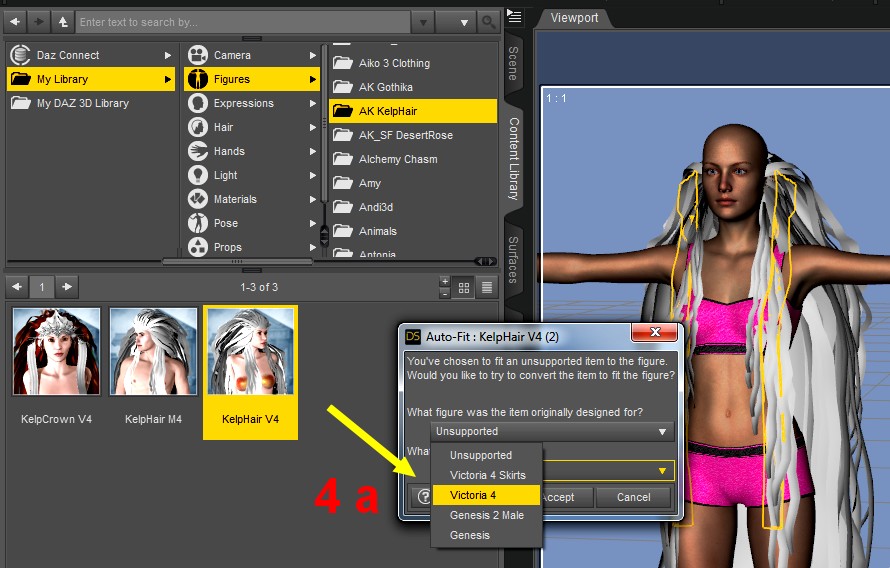The image size is (890, 568).
Task: Go back with the left arrow button
Action: tap(15, 22)
